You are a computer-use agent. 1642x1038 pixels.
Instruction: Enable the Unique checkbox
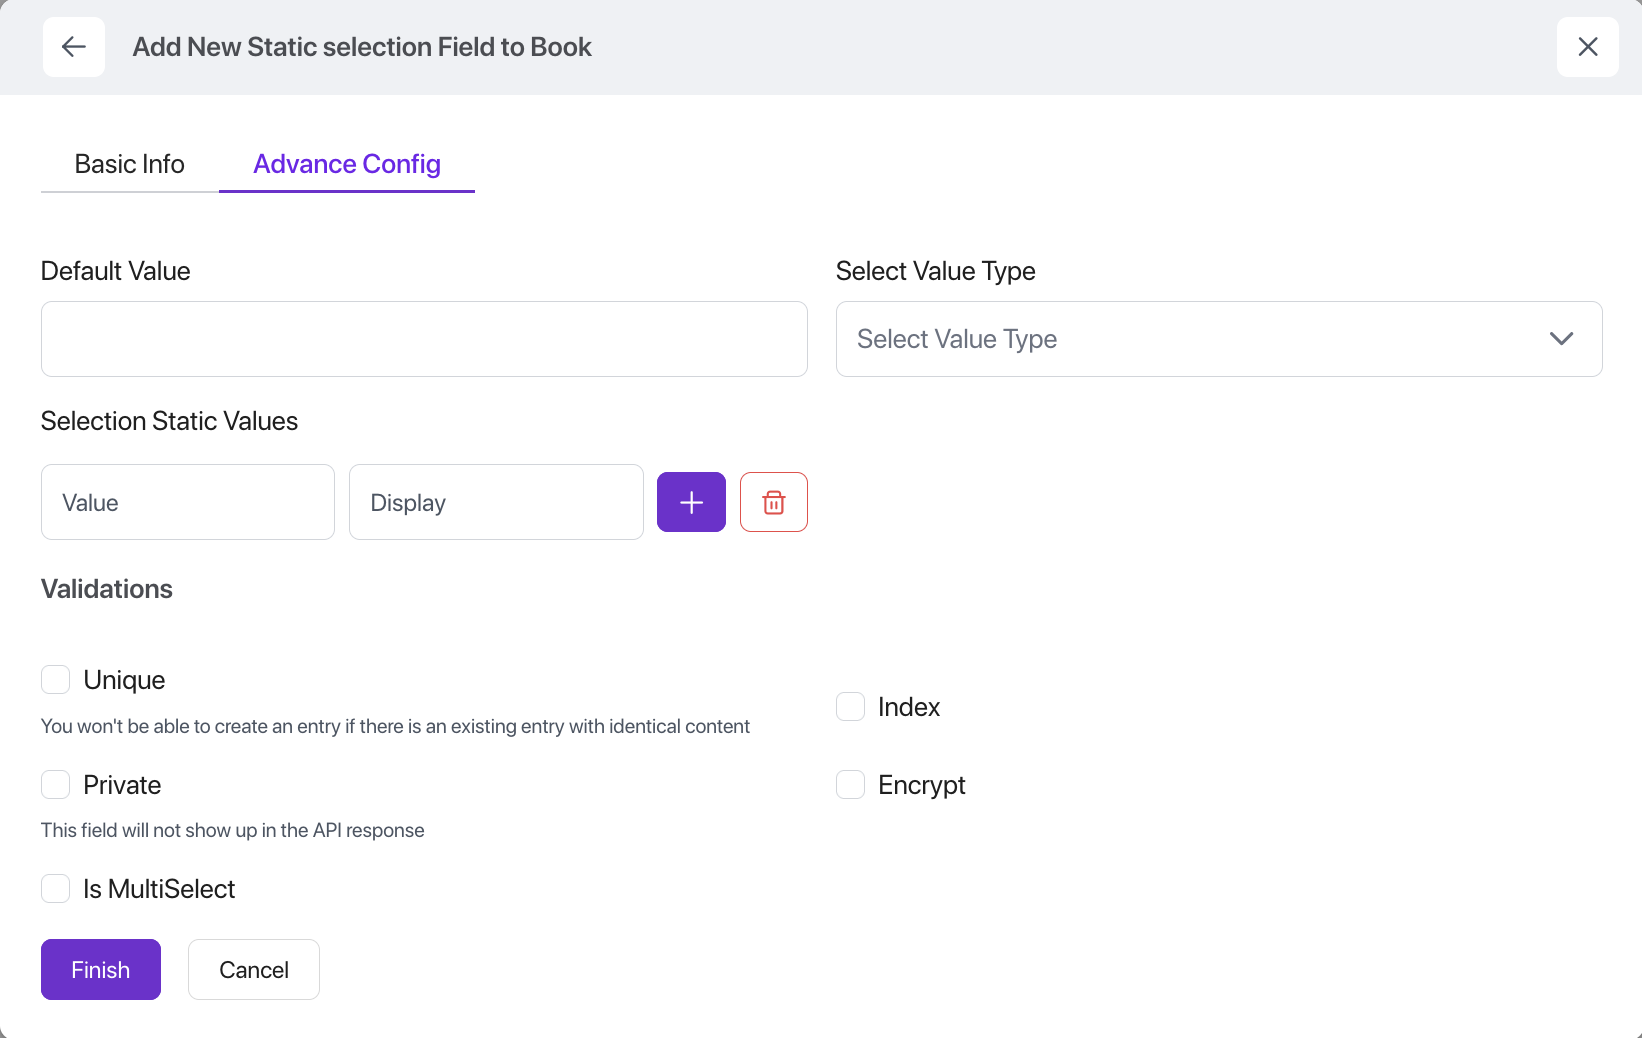pos(56,680)
